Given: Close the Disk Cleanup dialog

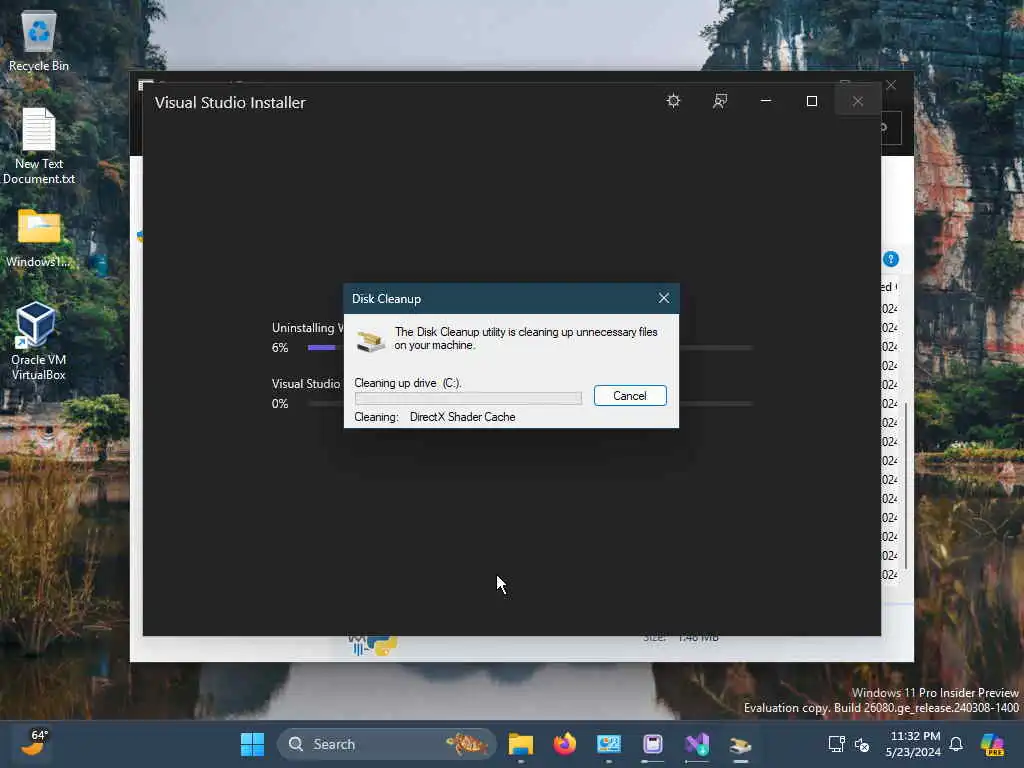Looking at the screenshot, I should pos(664,298).
